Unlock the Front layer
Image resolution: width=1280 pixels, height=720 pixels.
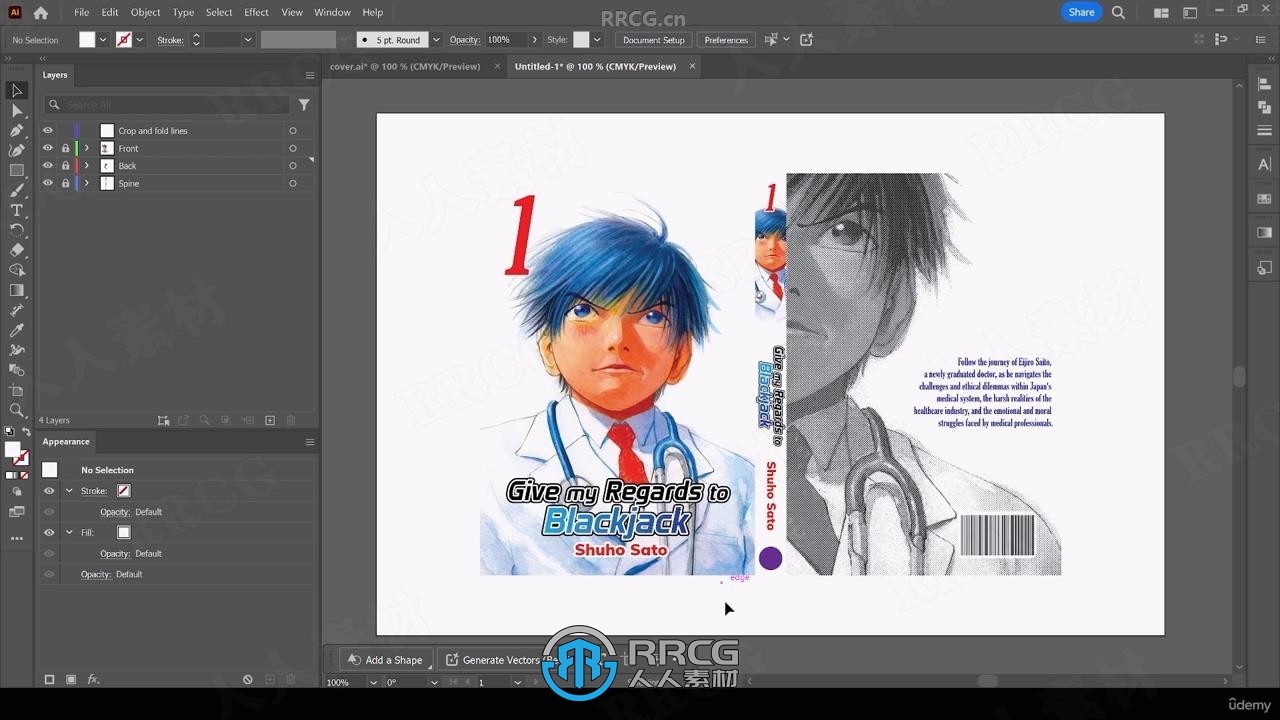(x=65, y=148)
